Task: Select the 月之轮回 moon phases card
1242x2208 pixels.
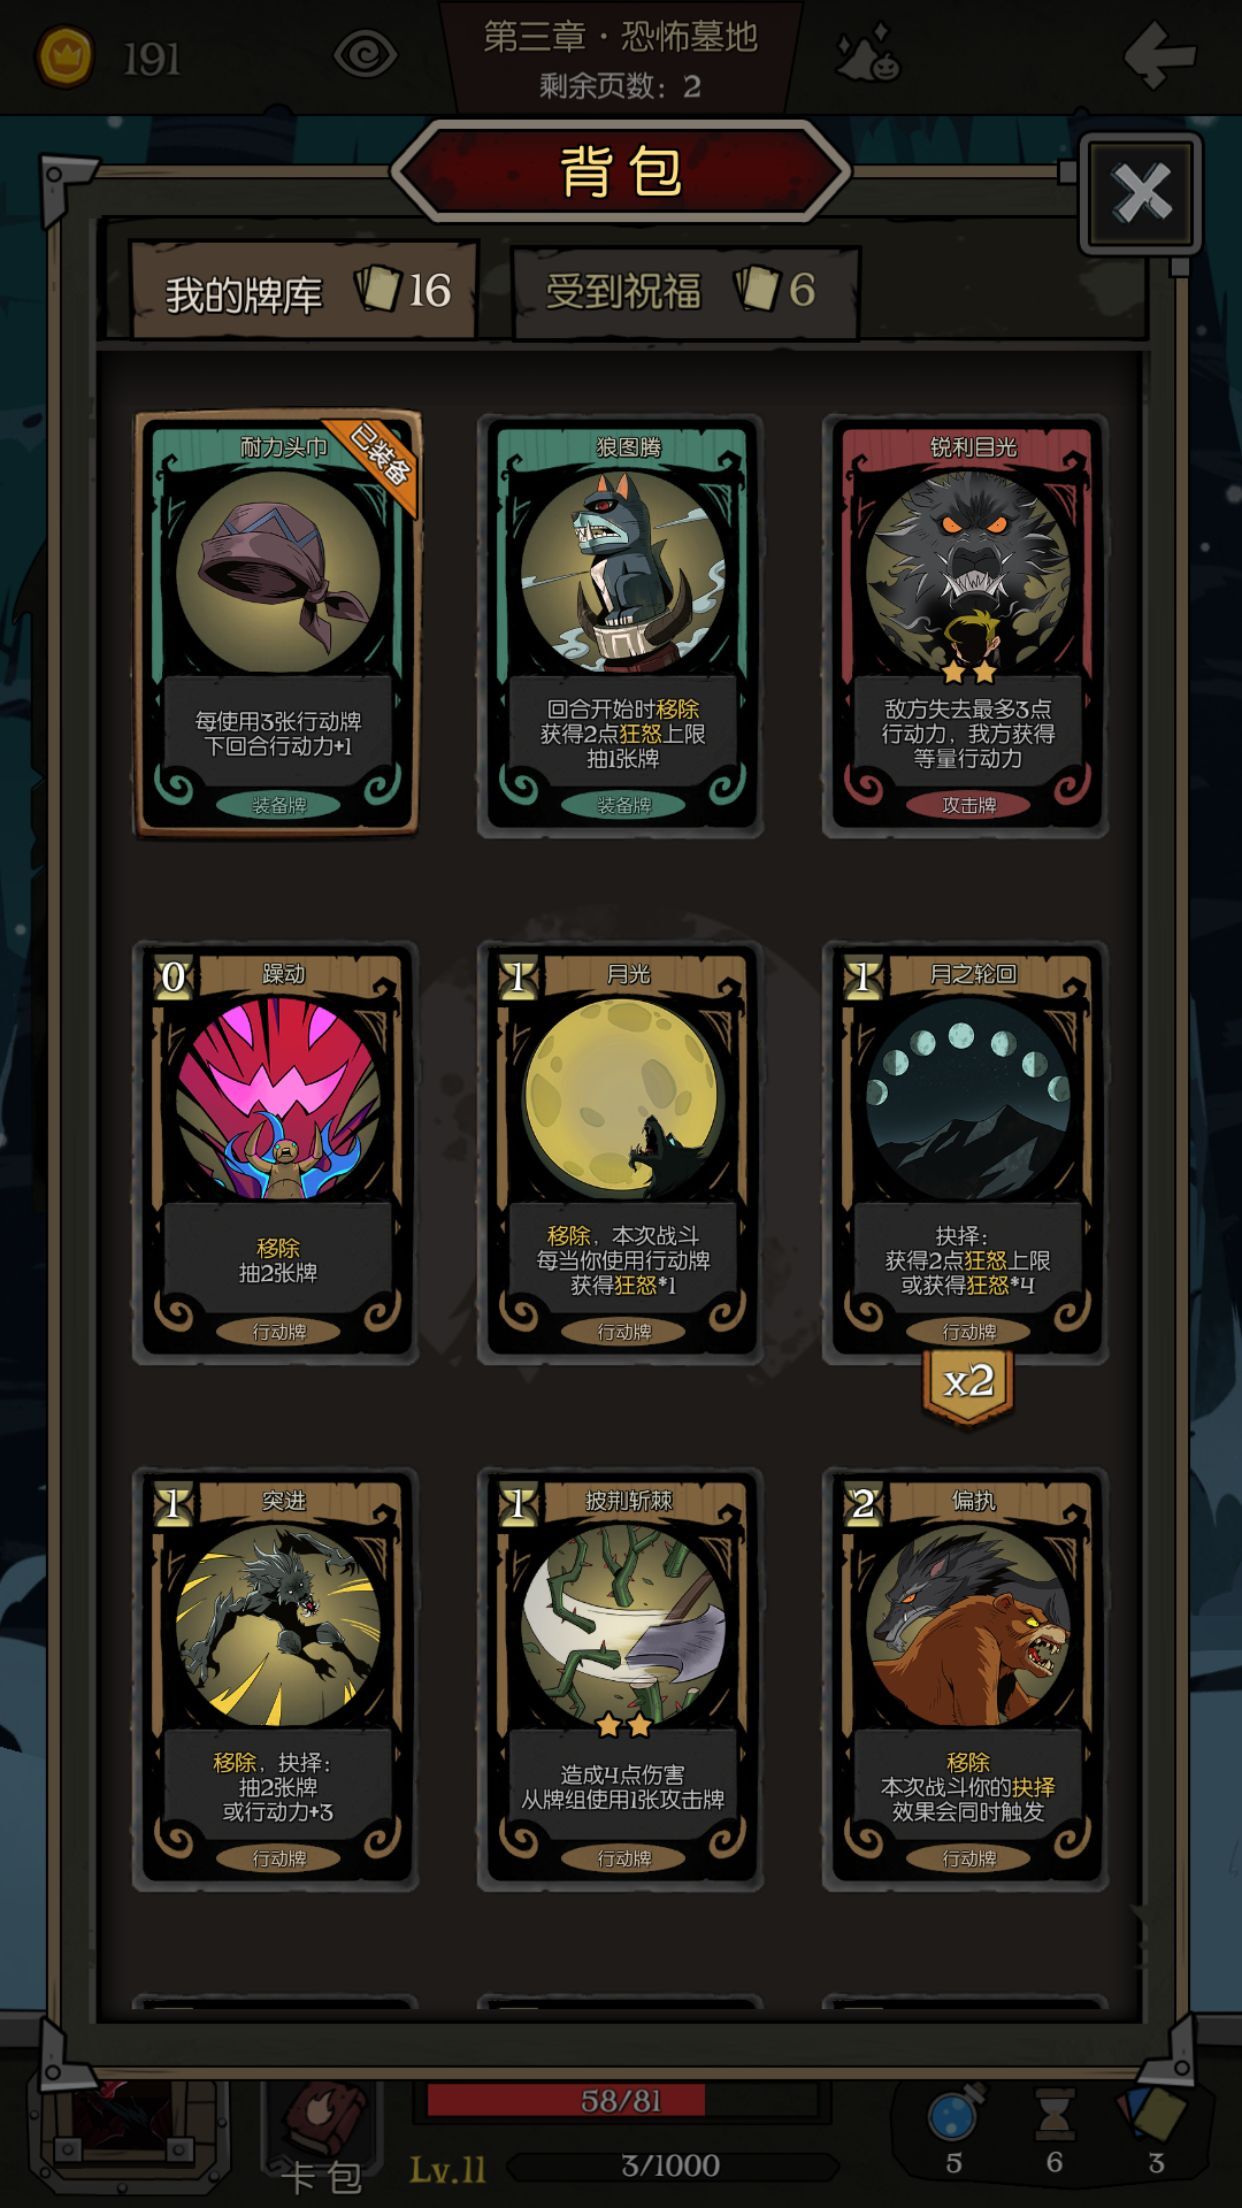Action: click(965, 1151)
